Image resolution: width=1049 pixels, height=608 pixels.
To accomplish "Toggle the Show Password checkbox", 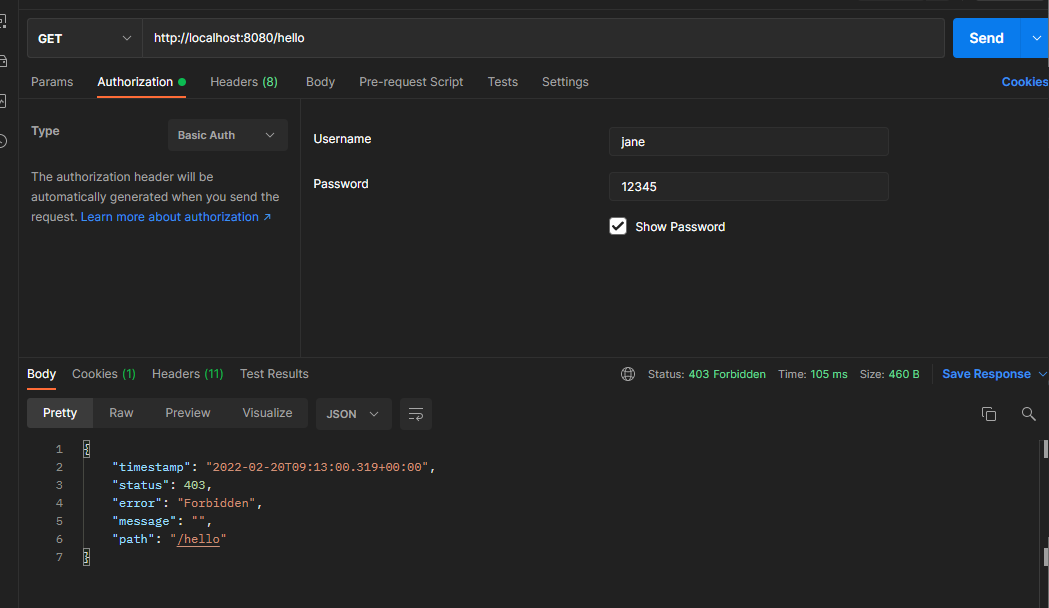I will pos(617,226).
